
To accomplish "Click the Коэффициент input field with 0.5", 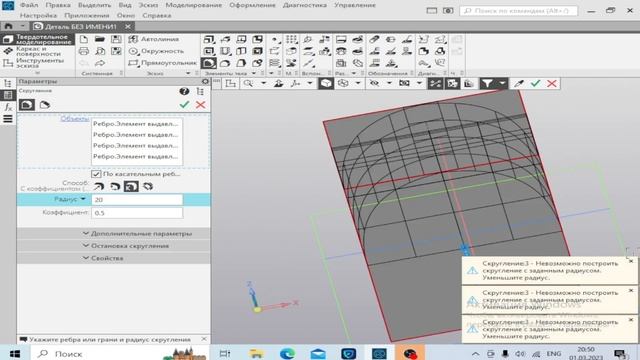I will [137, 213].
